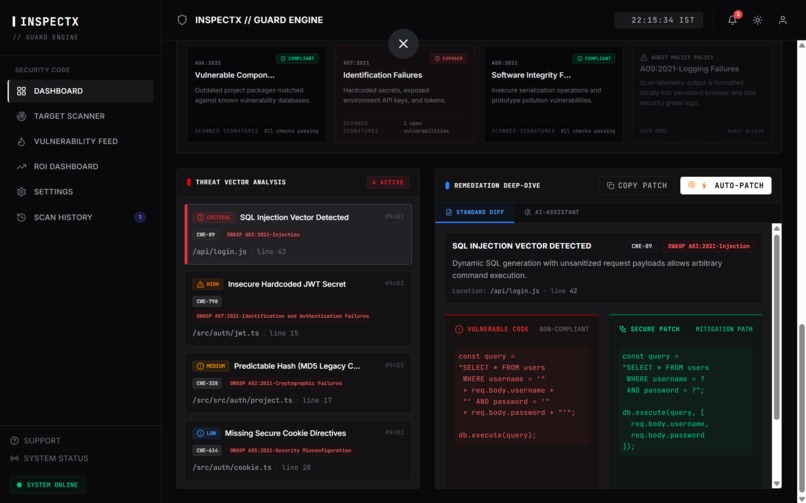Click the shield icon beside INSPECTX // GUARD ENGINE
The height and width of the screenshot is (503, 806).
point(182,20)
